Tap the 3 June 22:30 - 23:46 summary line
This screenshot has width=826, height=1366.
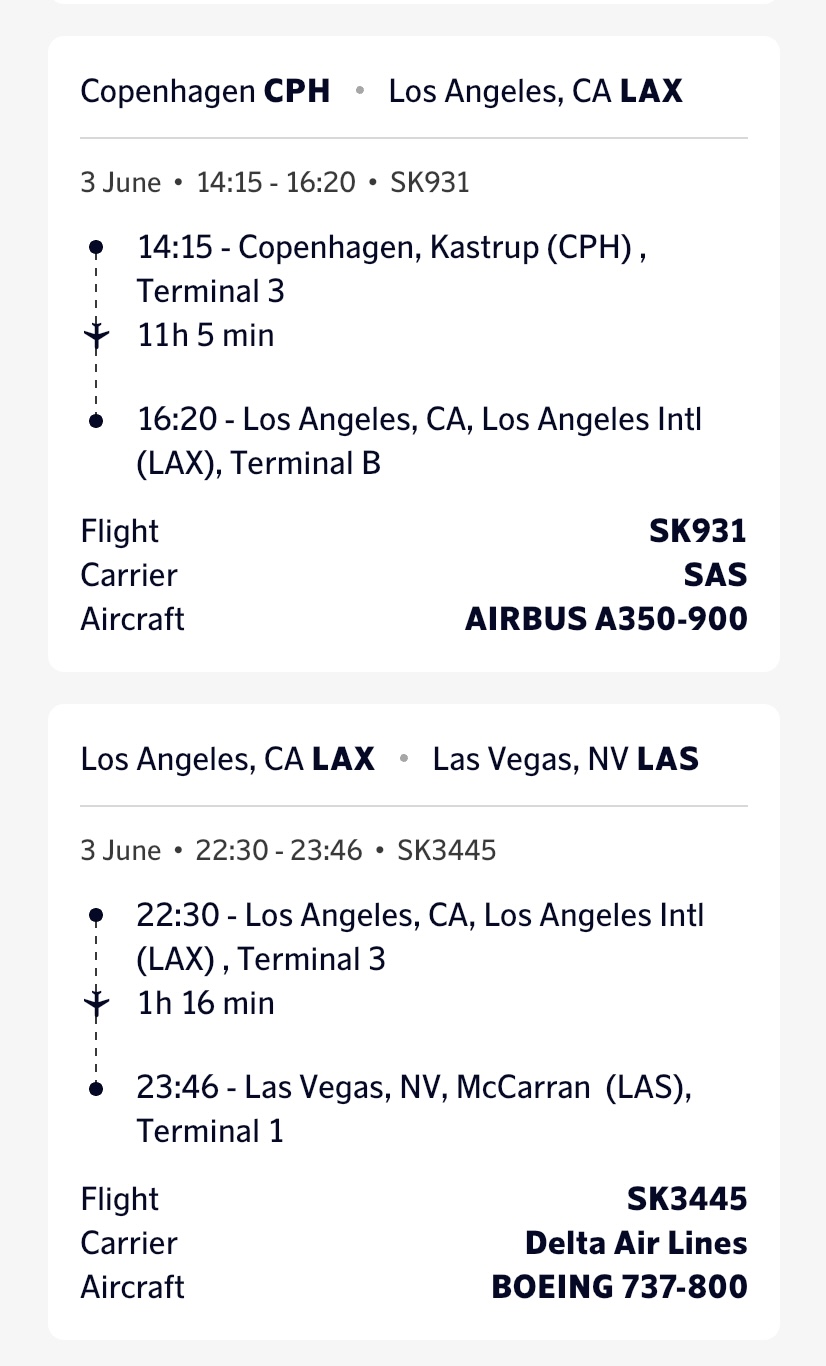(288, 851)
